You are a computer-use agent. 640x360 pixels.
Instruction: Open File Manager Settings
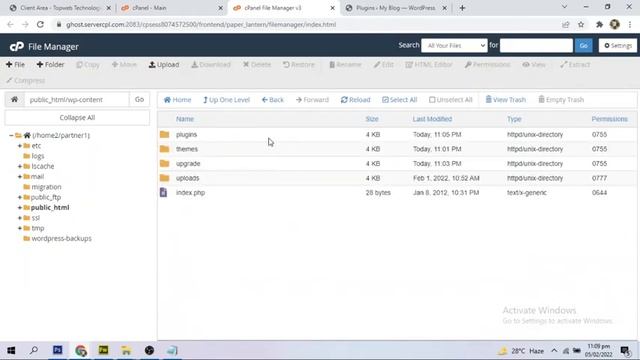click(x=618, y=45)
